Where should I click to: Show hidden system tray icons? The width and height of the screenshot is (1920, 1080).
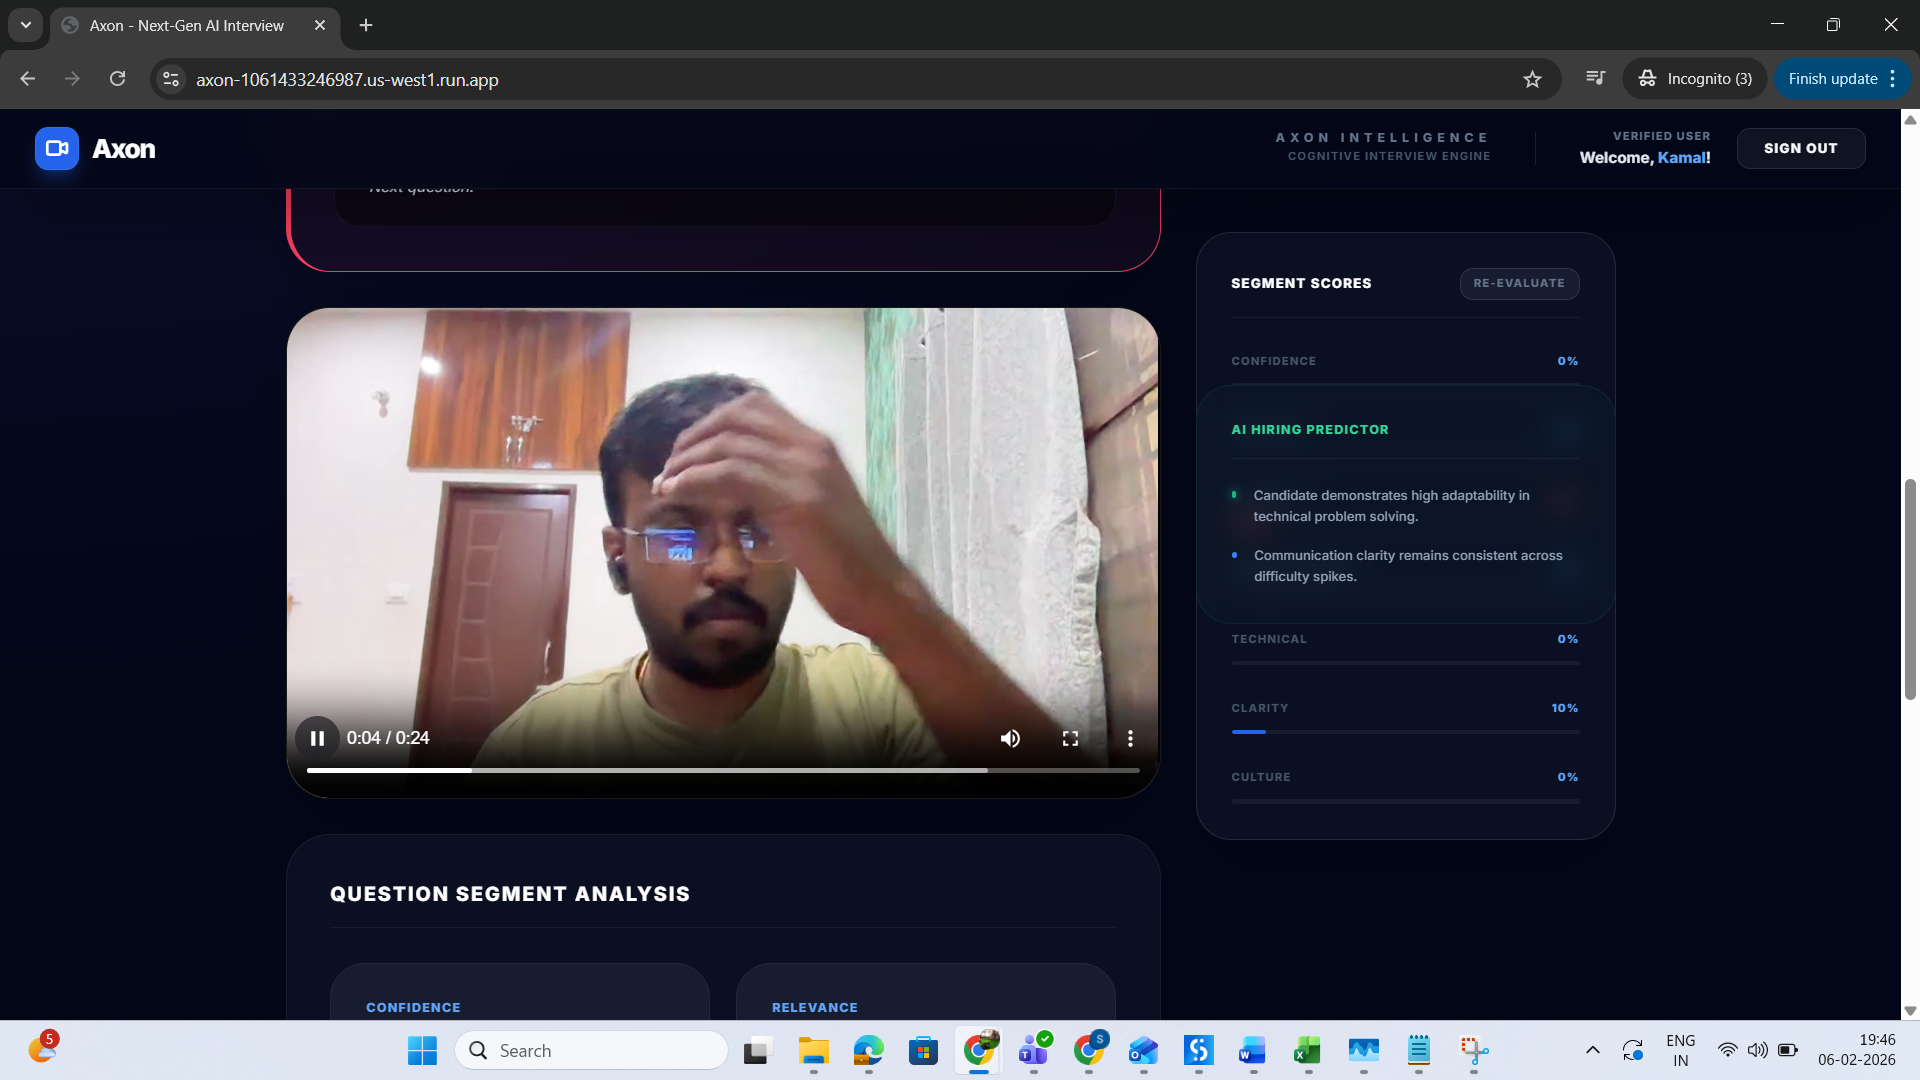pos(1592,1050)
